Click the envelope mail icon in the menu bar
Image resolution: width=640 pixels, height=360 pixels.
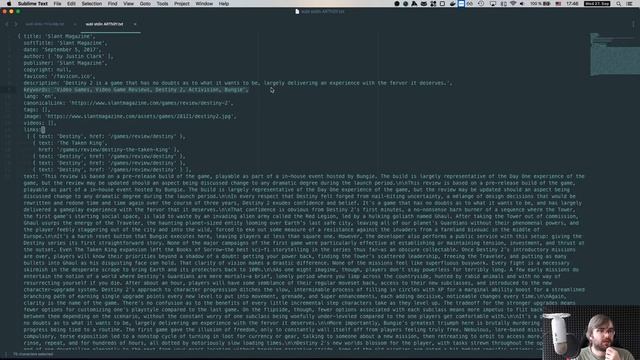coord(424,3)
